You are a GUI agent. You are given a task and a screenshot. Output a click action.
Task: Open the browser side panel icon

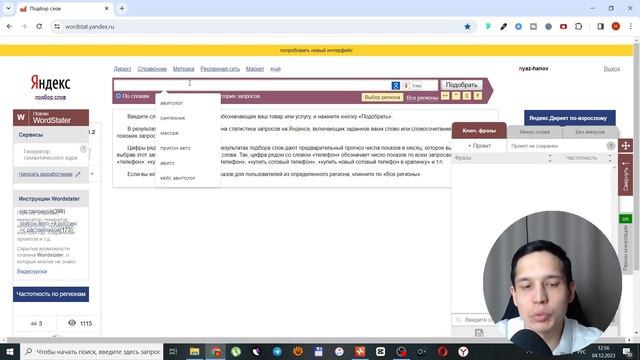pyautogui.click(x=600, y=27)
